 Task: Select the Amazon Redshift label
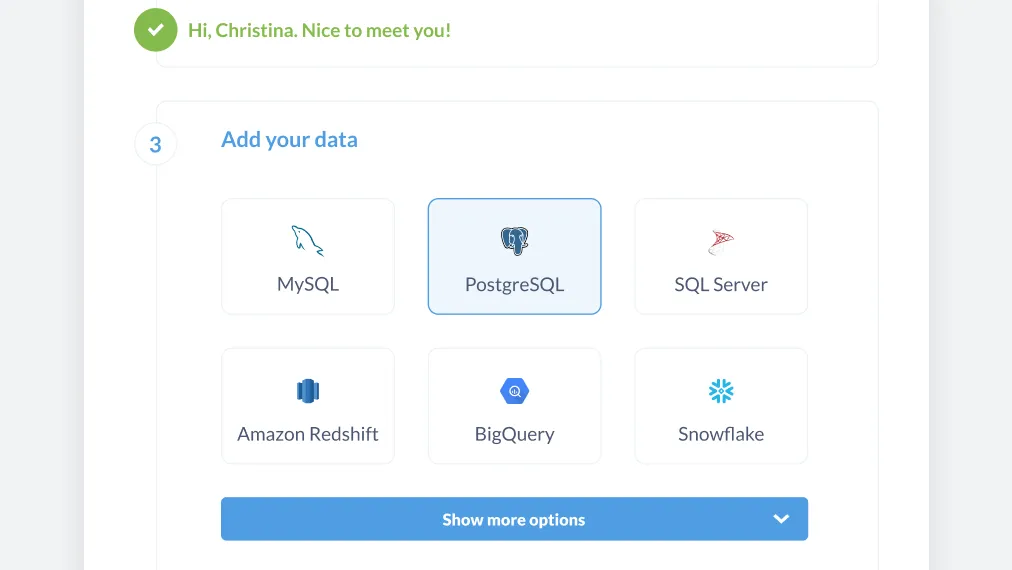(x=308, y=434)
